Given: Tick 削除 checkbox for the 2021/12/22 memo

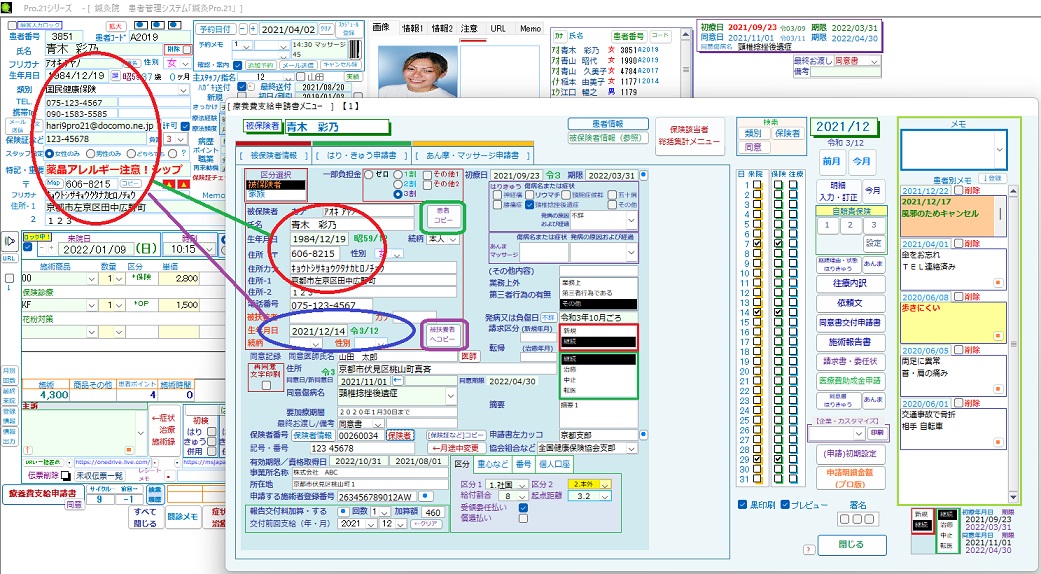Looking at the screenshot, I should coord(958,190).
